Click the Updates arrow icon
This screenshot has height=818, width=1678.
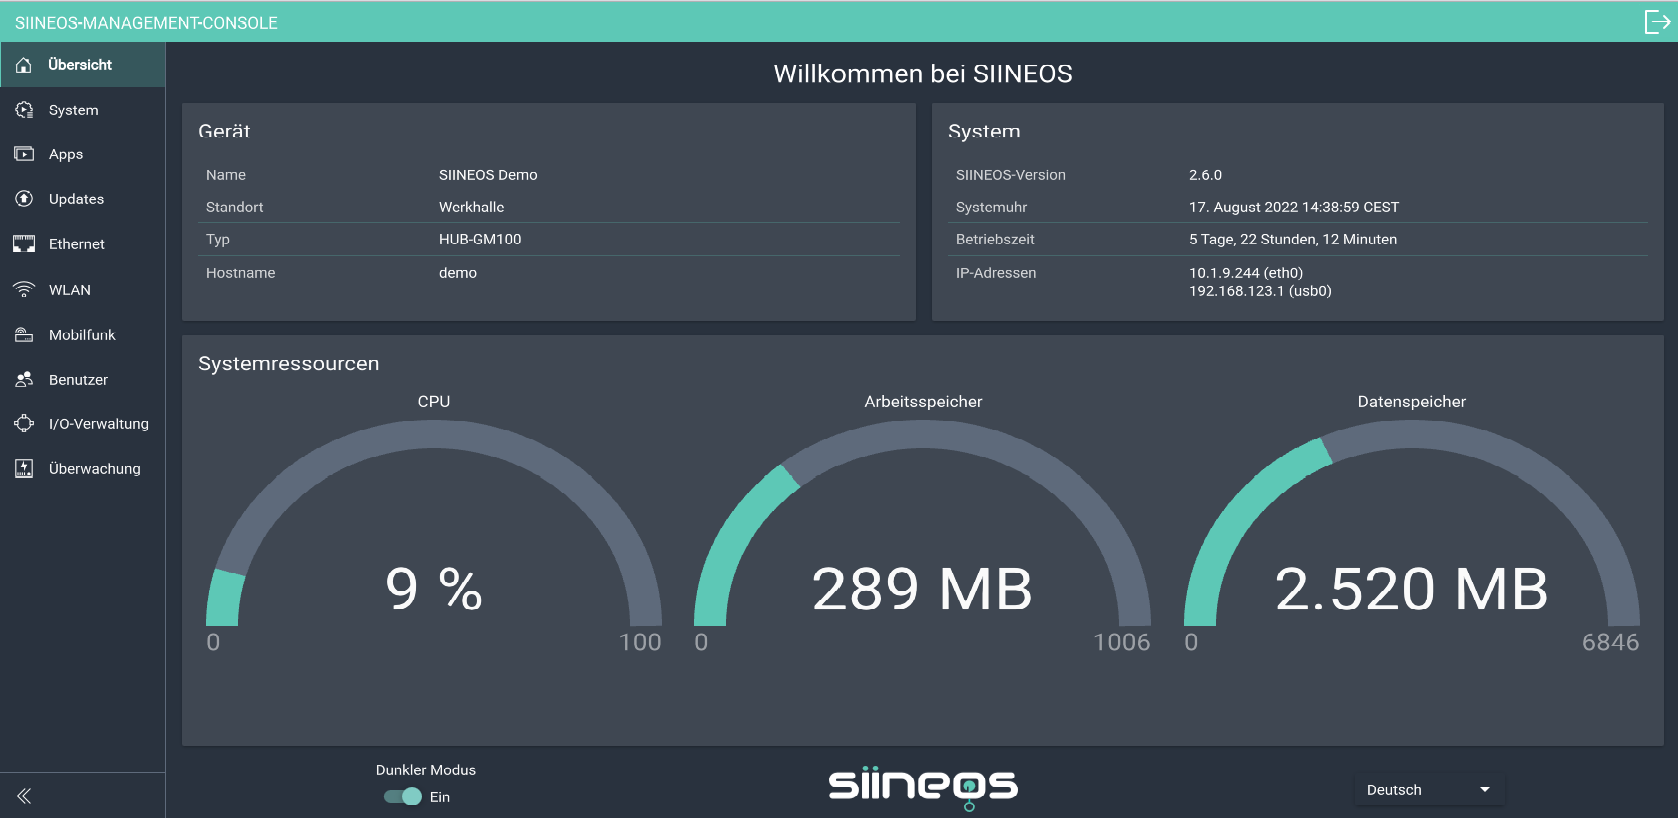click(24, 199)
